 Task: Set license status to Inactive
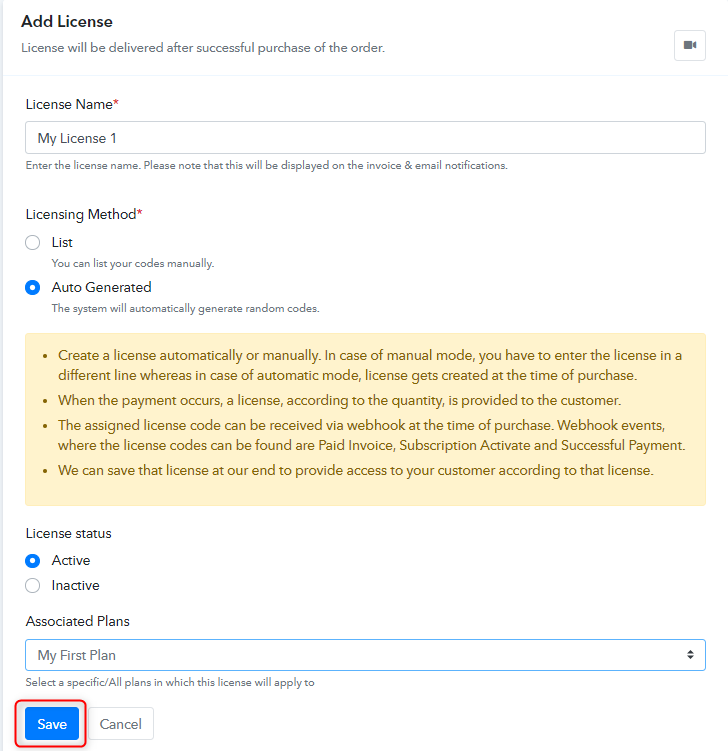coord(33,585)
